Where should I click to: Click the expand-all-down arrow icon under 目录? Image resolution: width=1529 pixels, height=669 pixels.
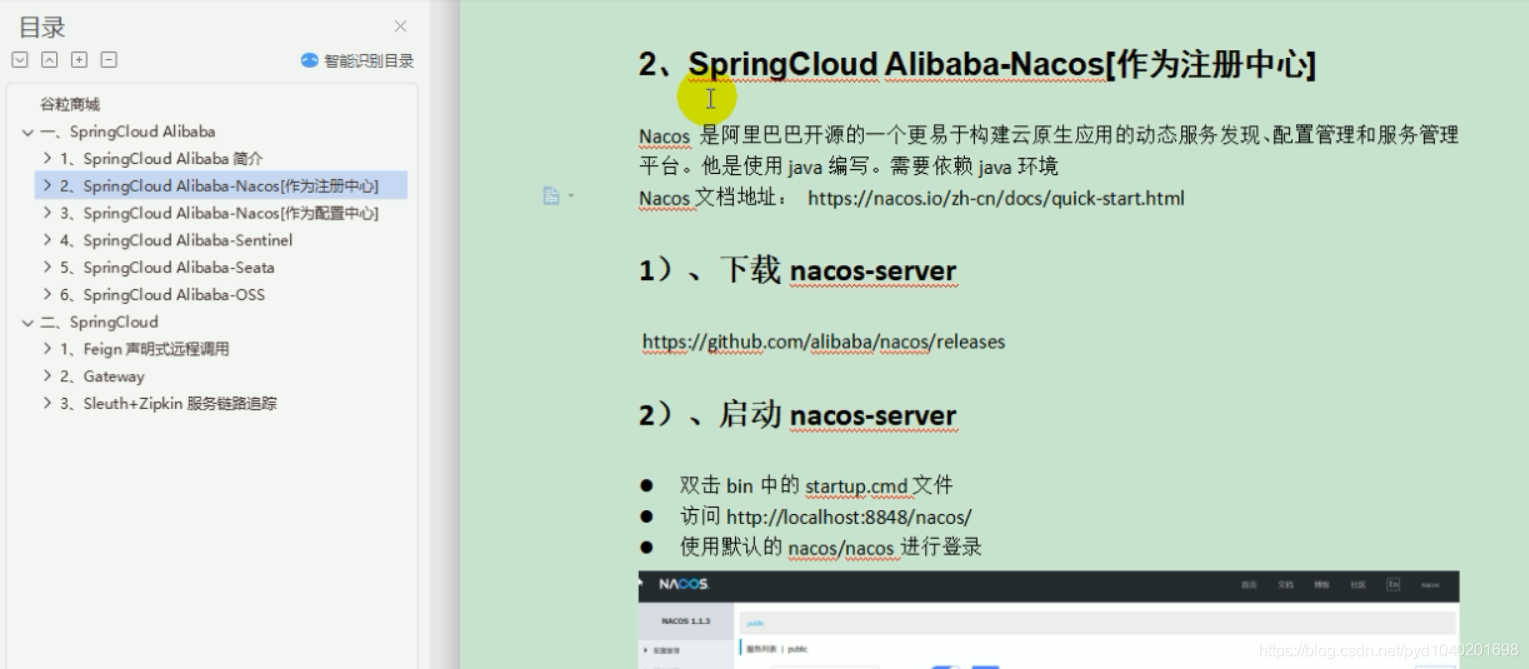pos(20,60)
